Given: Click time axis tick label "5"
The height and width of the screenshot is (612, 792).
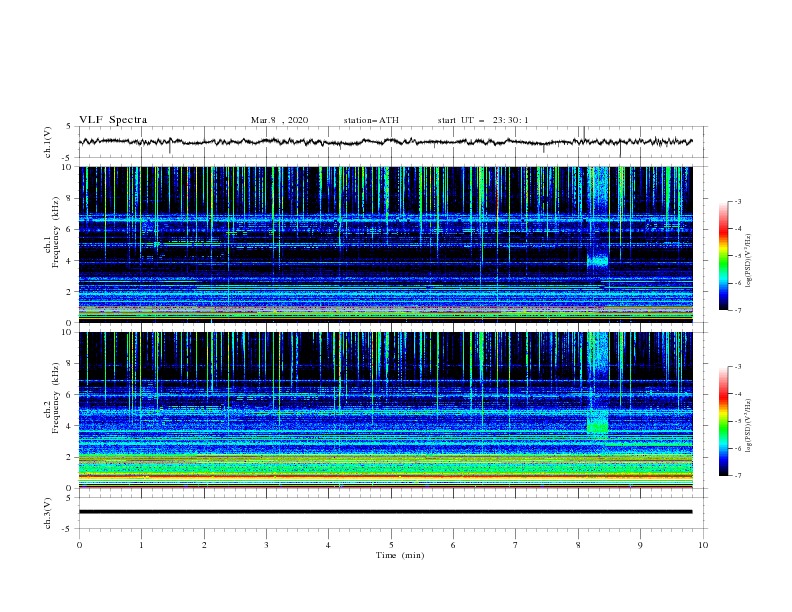Looking at the screenshot, I should click(391, 545).
